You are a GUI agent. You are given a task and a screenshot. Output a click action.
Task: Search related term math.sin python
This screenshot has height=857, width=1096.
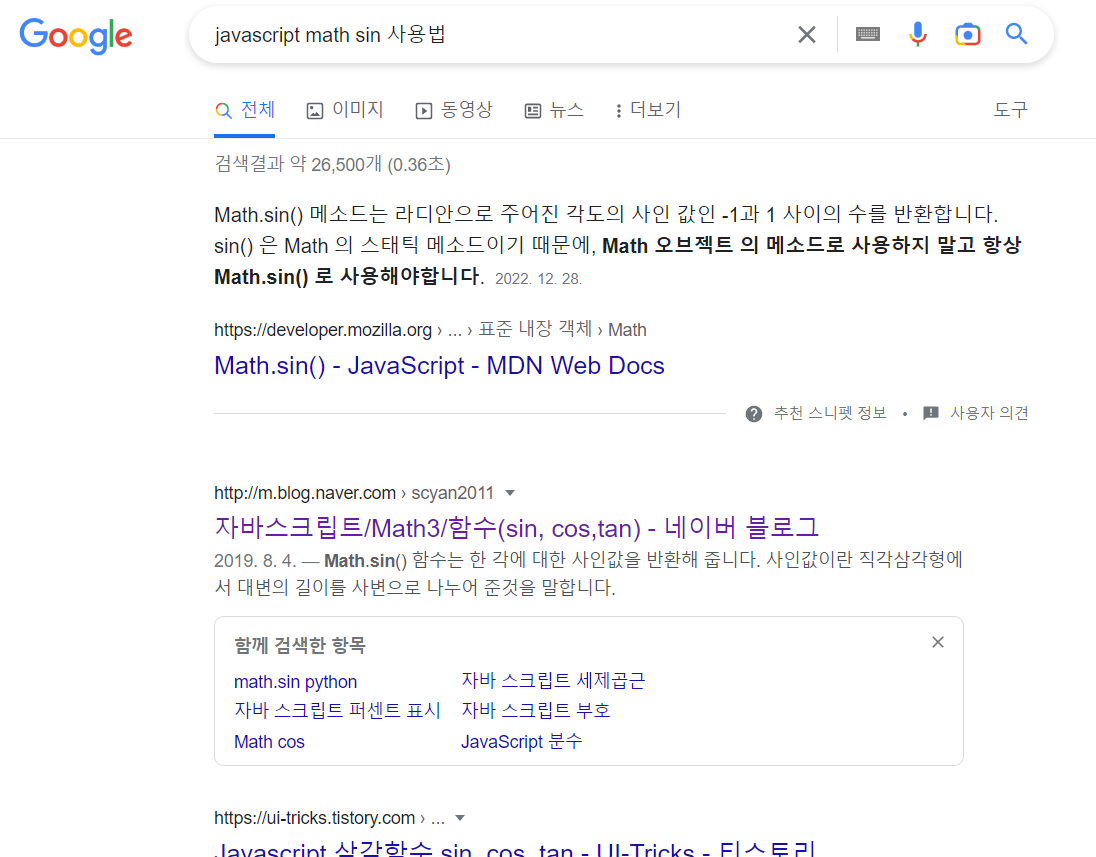[x=295, y=682]
